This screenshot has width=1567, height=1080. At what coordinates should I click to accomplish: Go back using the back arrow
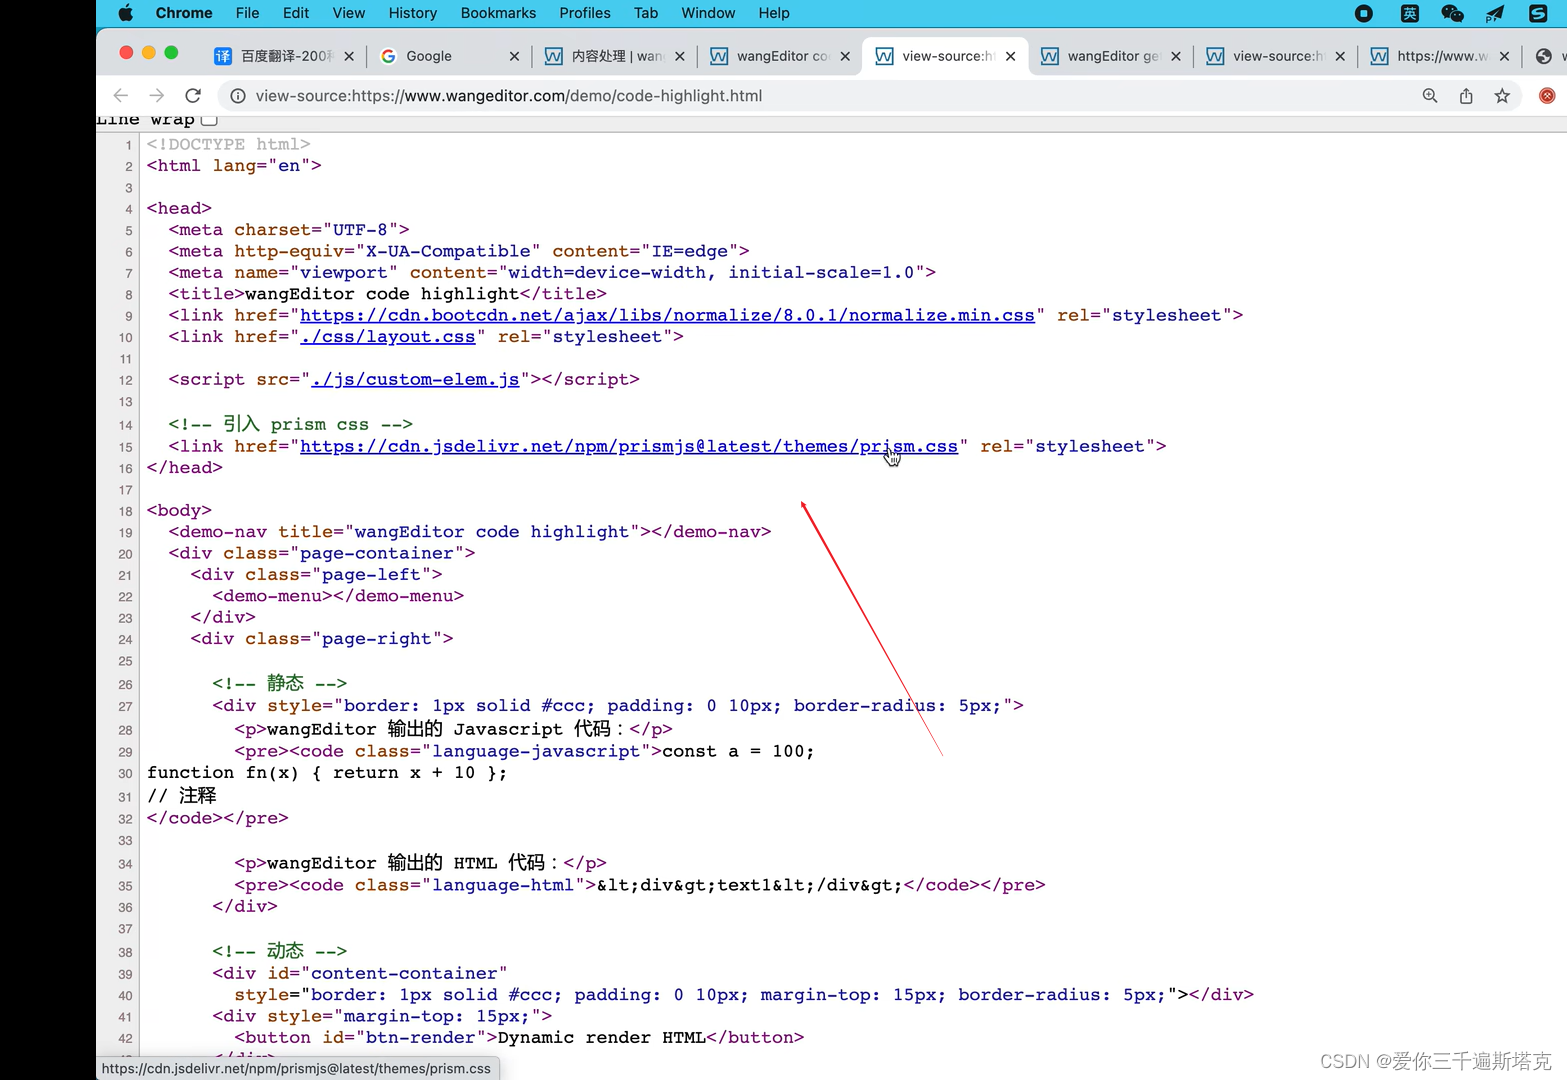(x=121, y=95)
